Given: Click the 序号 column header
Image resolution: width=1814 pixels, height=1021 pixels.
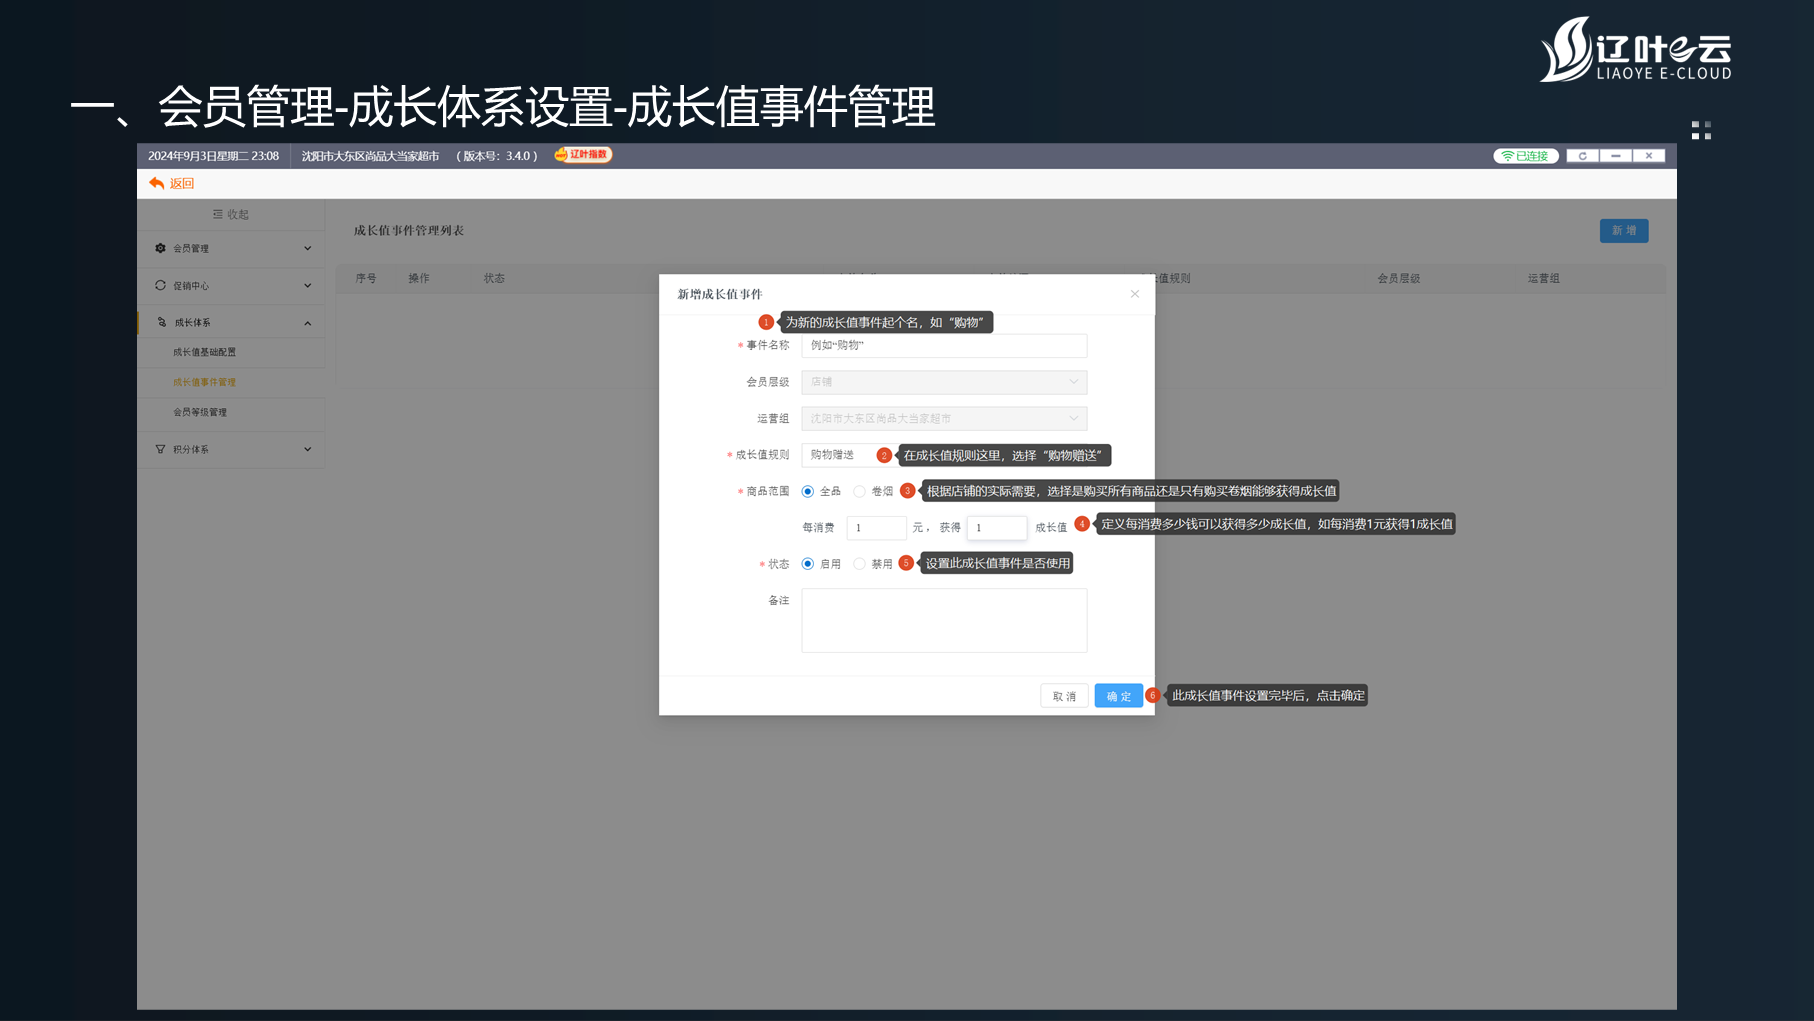Looking at the screenshot, I should click(x=366, y=278).
